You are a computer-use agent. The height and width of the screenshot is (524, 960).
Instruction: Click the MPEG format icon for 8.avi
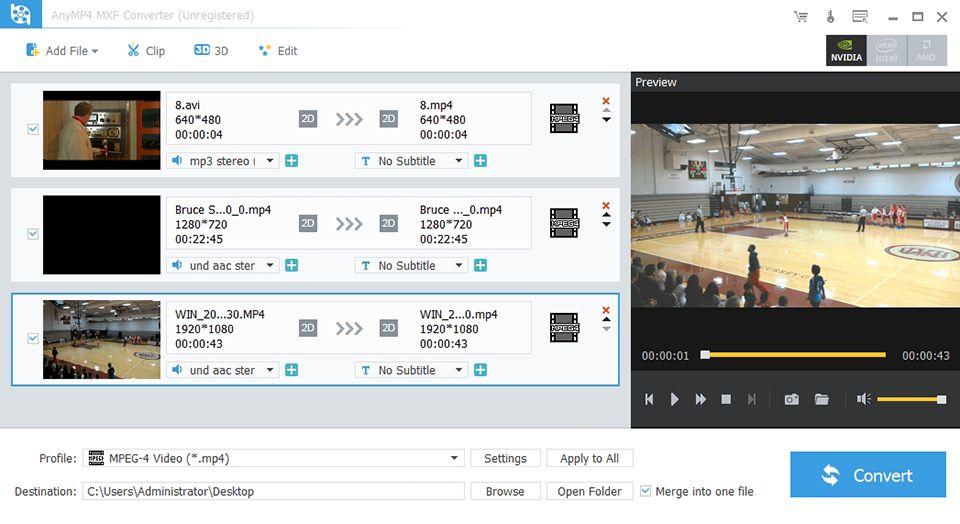pos(564,119)
